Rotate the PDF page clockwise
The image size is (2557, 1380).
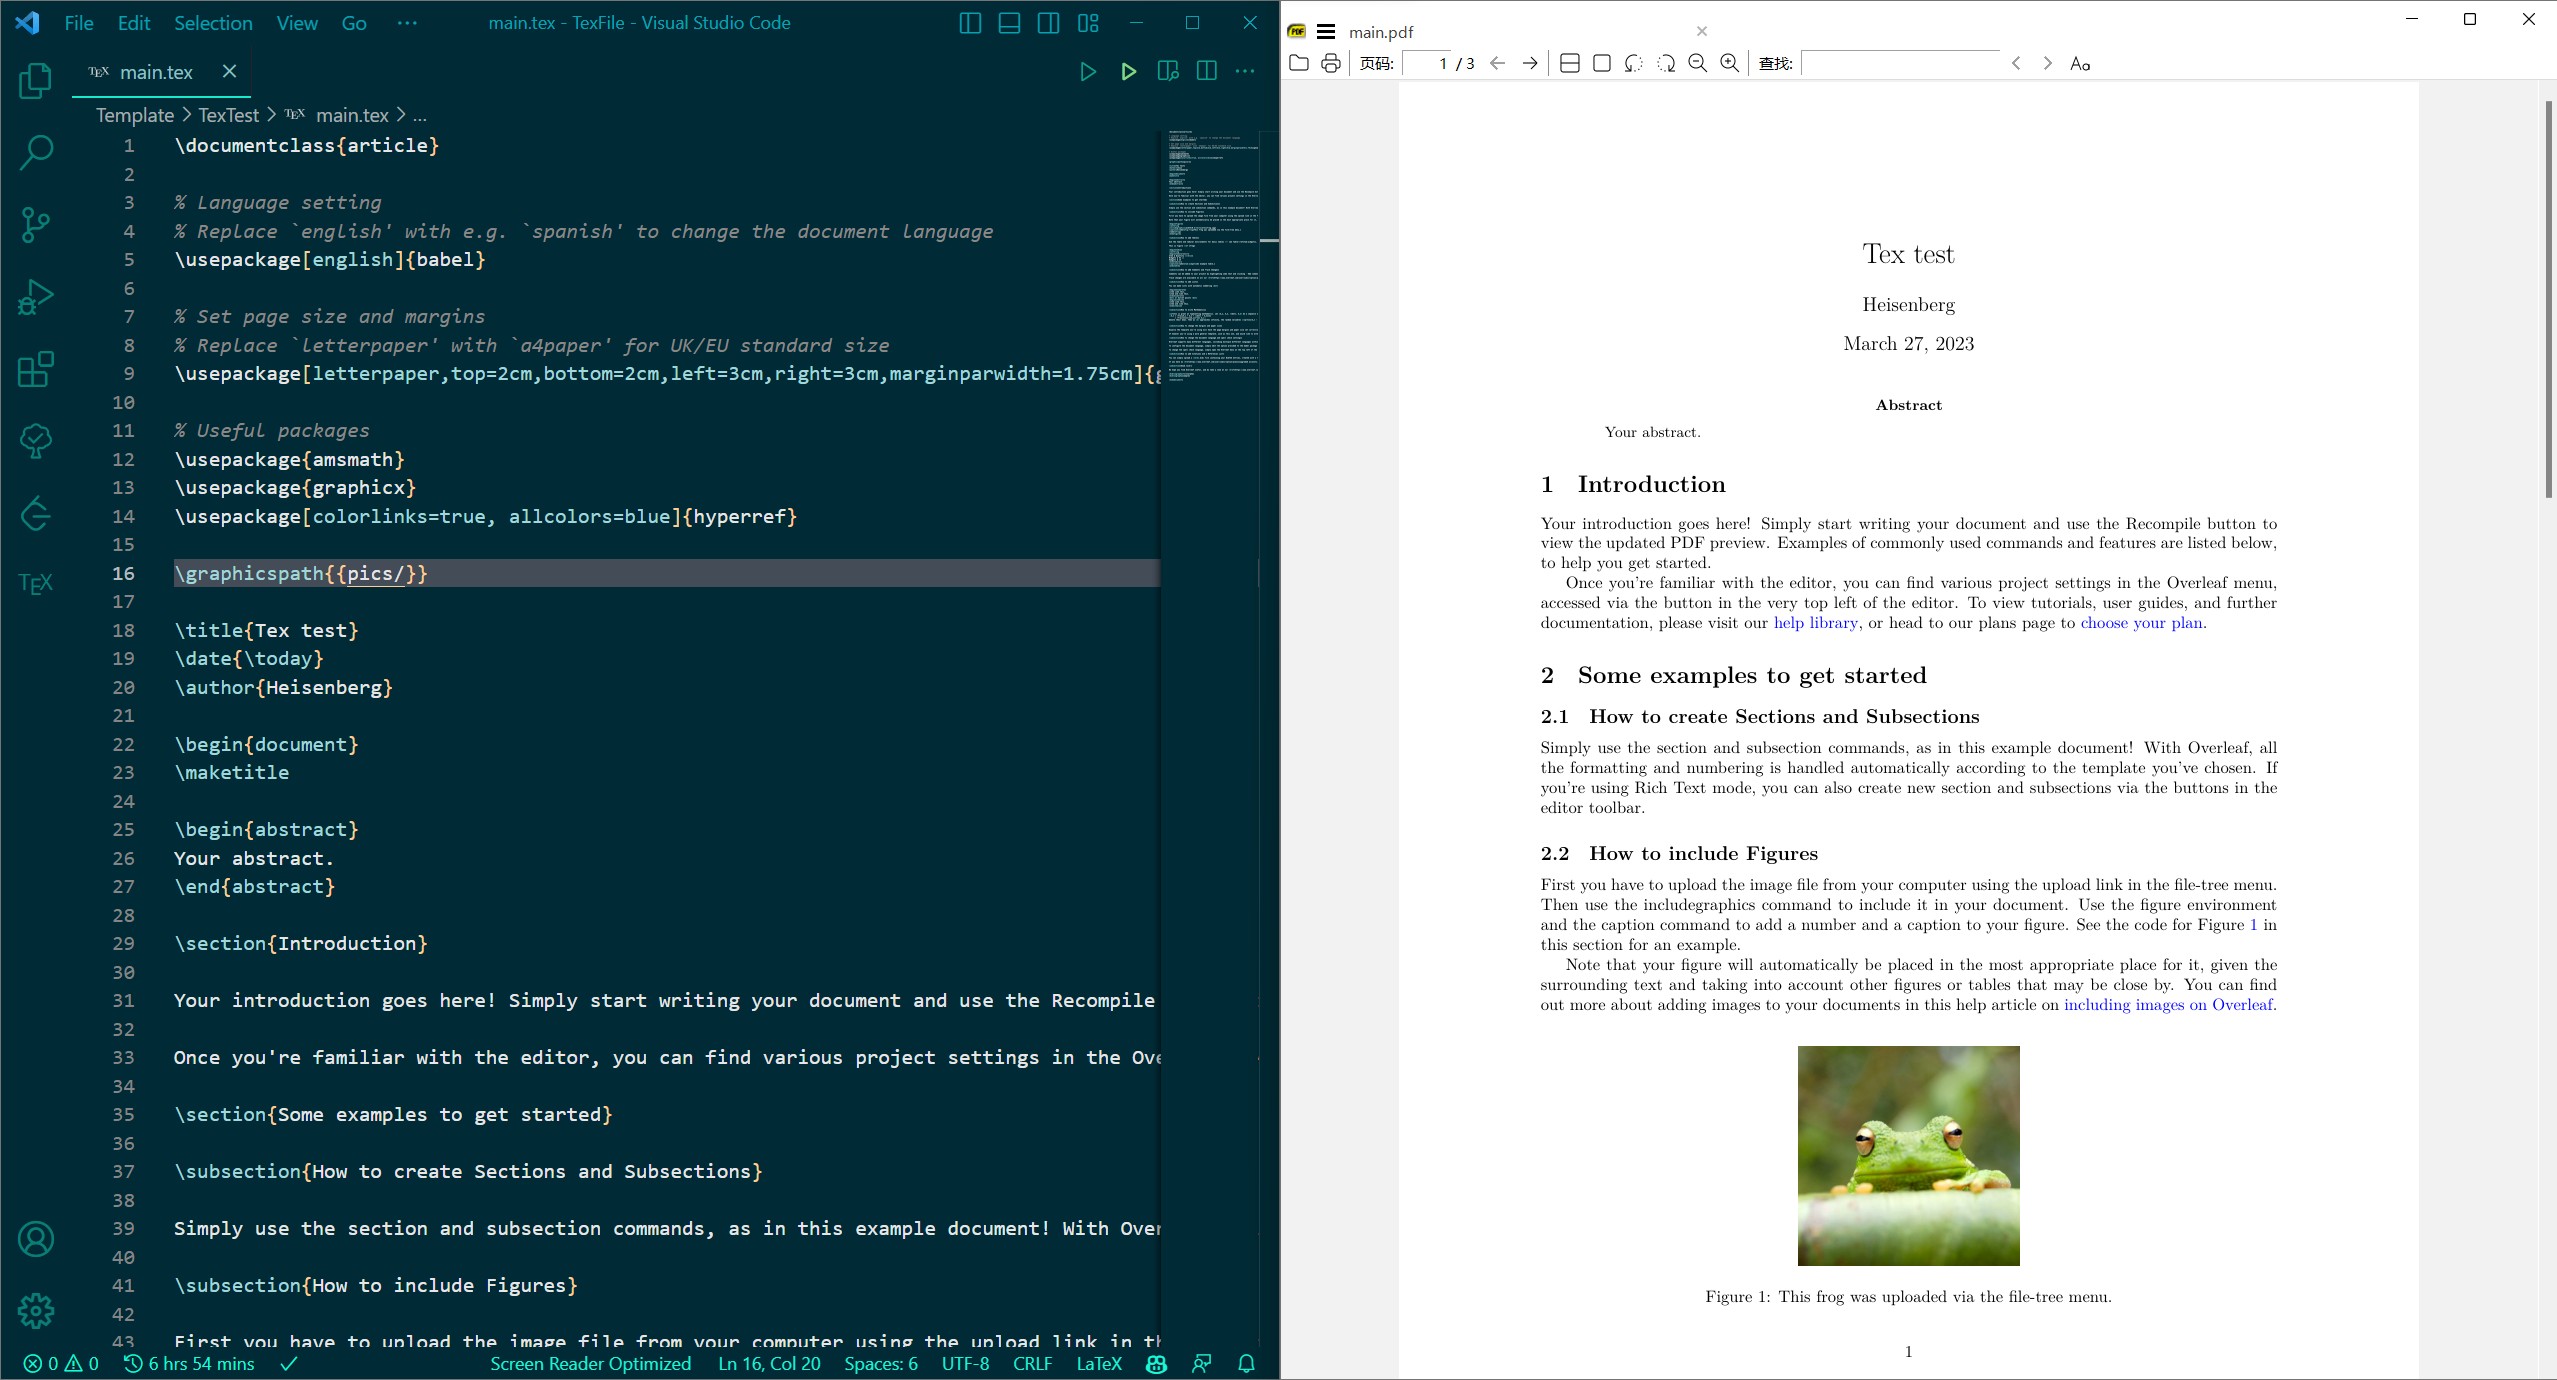1665,64
